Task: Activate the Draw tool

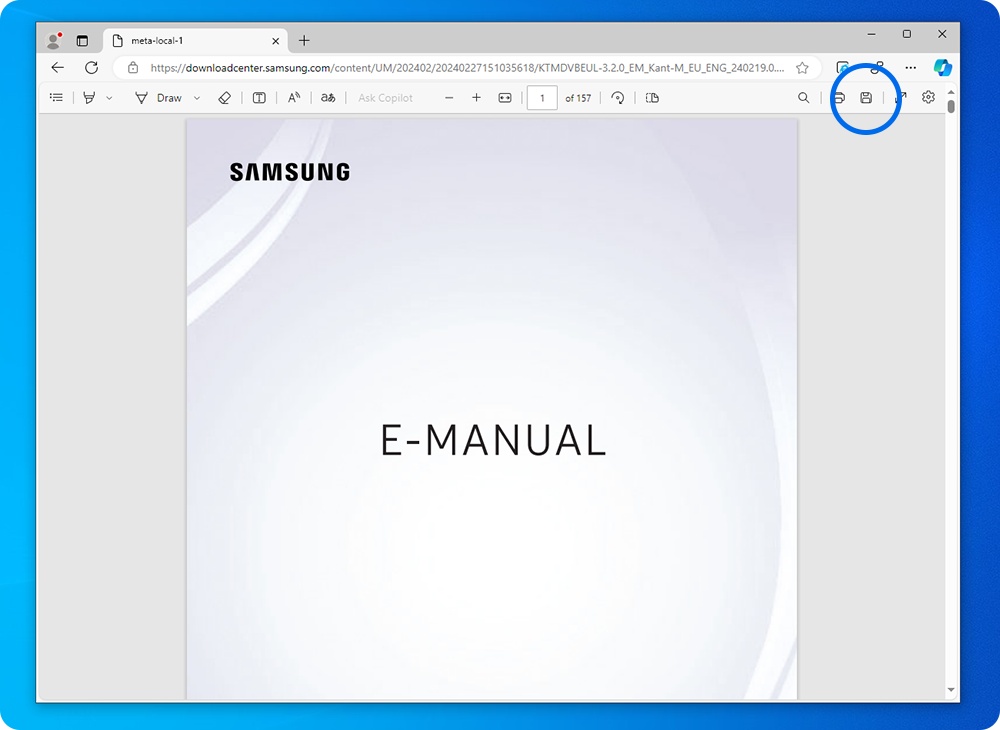Action: [160, 97]
